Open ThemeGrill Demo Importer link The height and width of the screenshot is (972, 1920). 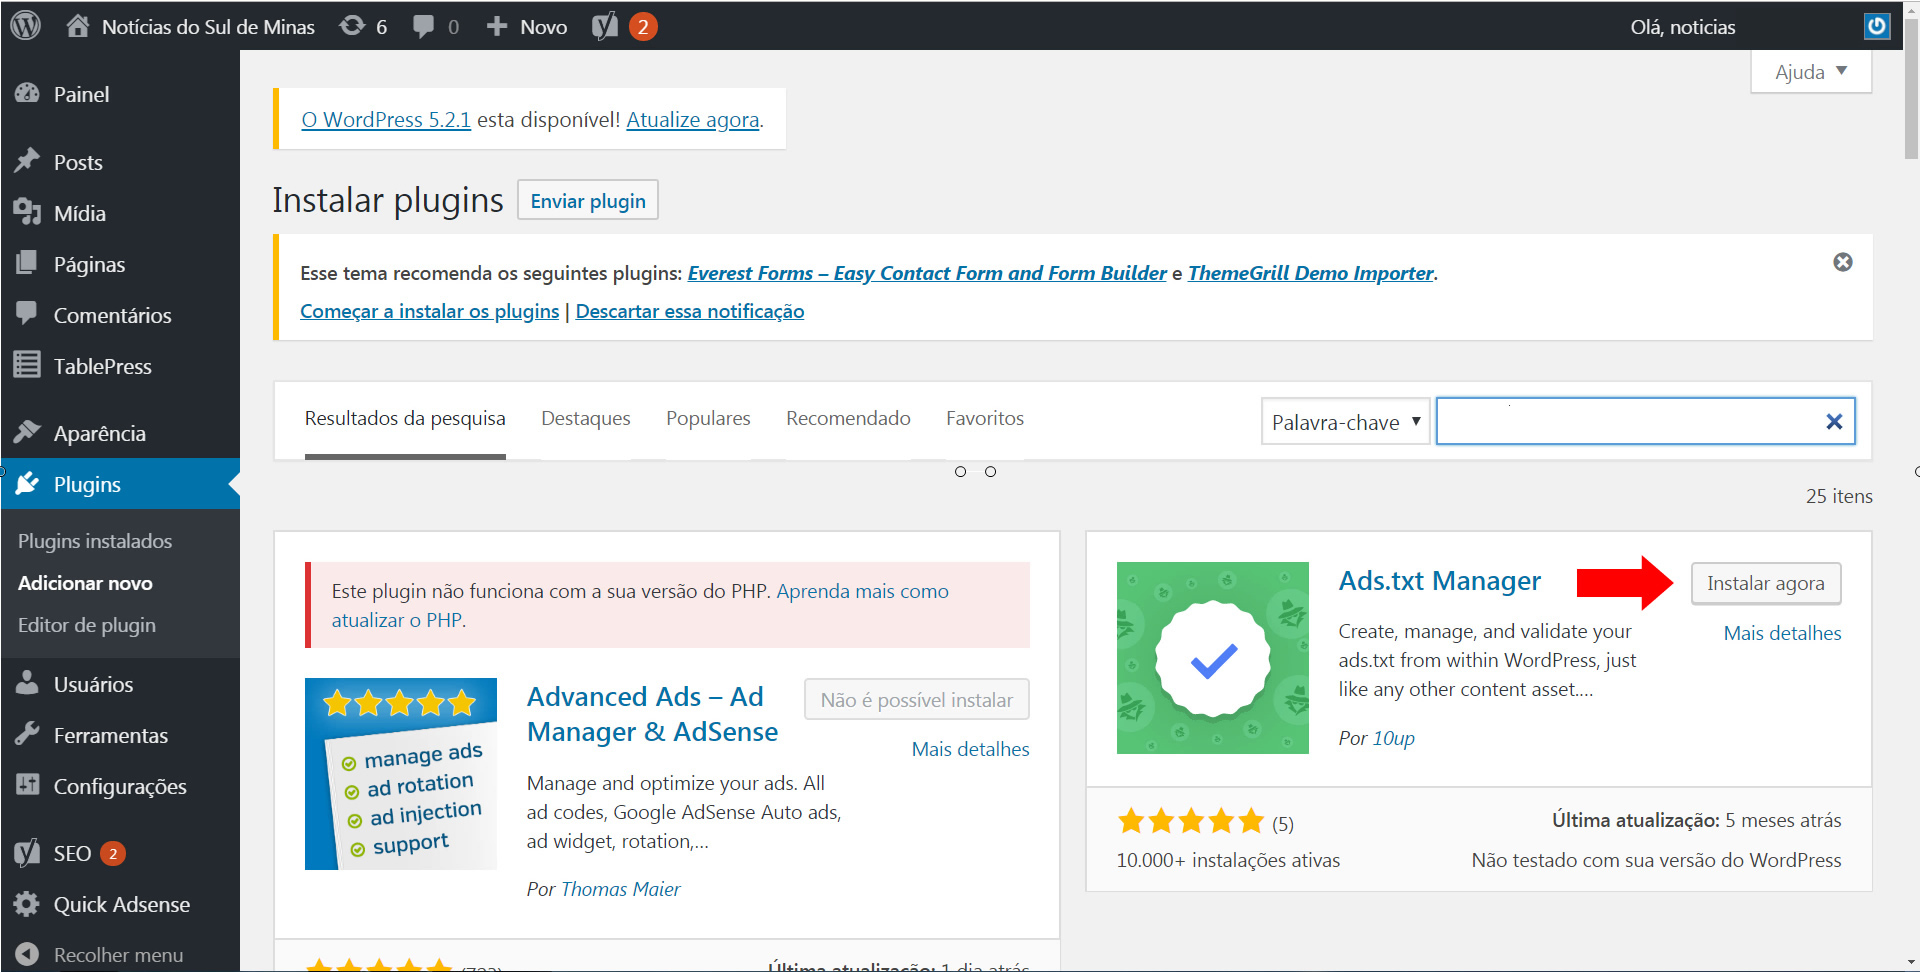1311,273
